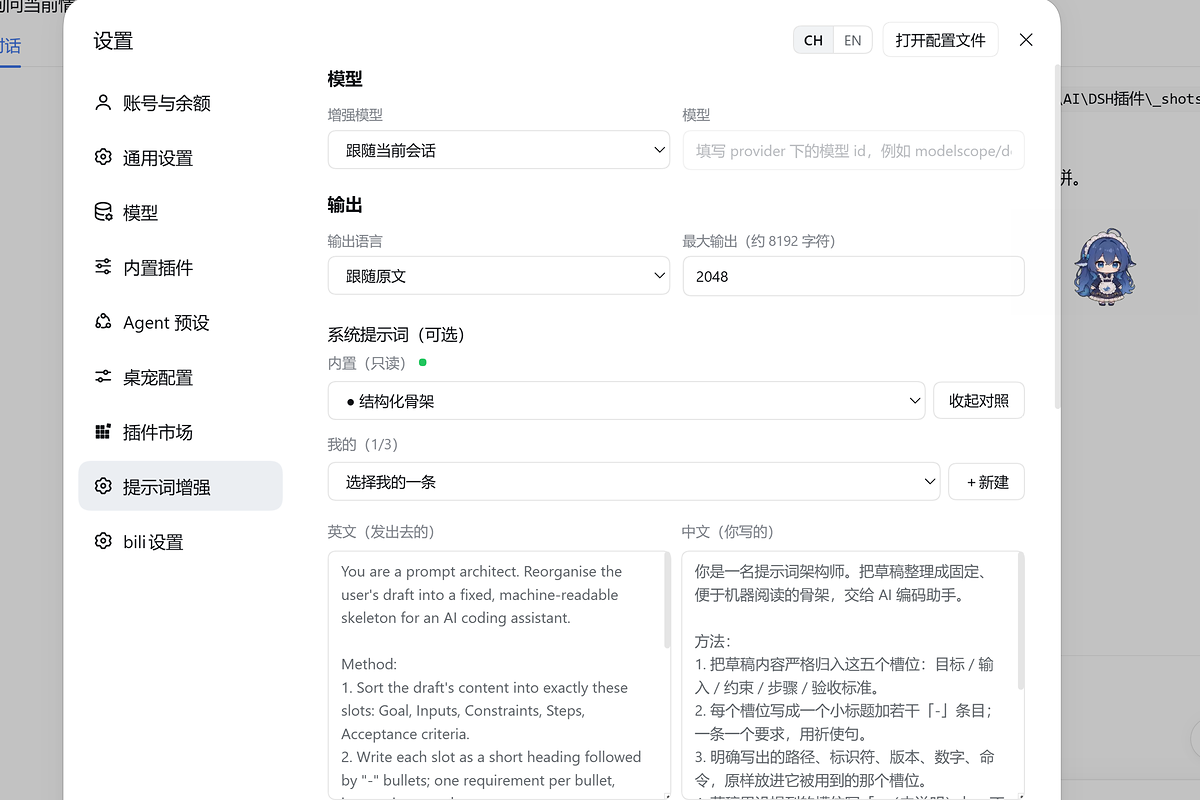Open 桌宠配置 settings section
This screenshot has height=800, width=1200.
pyautogui.click(x=181, y=378)
